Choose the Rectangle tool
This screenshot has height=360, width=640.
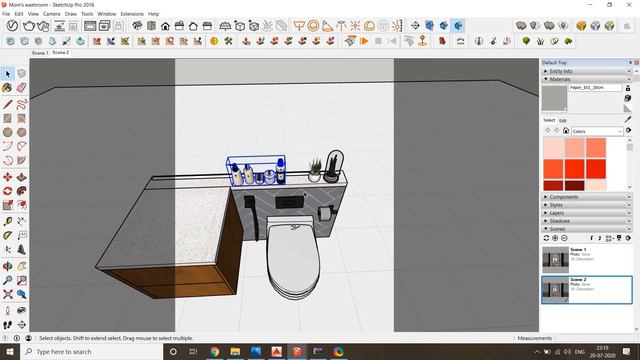(7, 118)
